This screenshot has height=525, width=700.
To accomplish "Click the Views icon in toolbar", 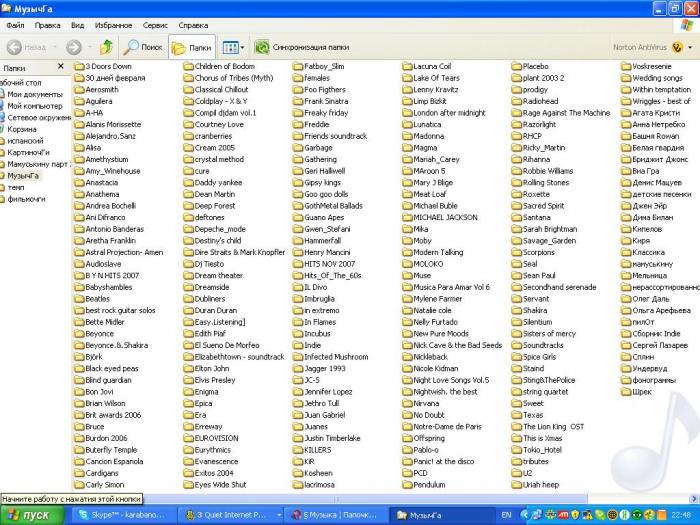I will click(230, 47).
